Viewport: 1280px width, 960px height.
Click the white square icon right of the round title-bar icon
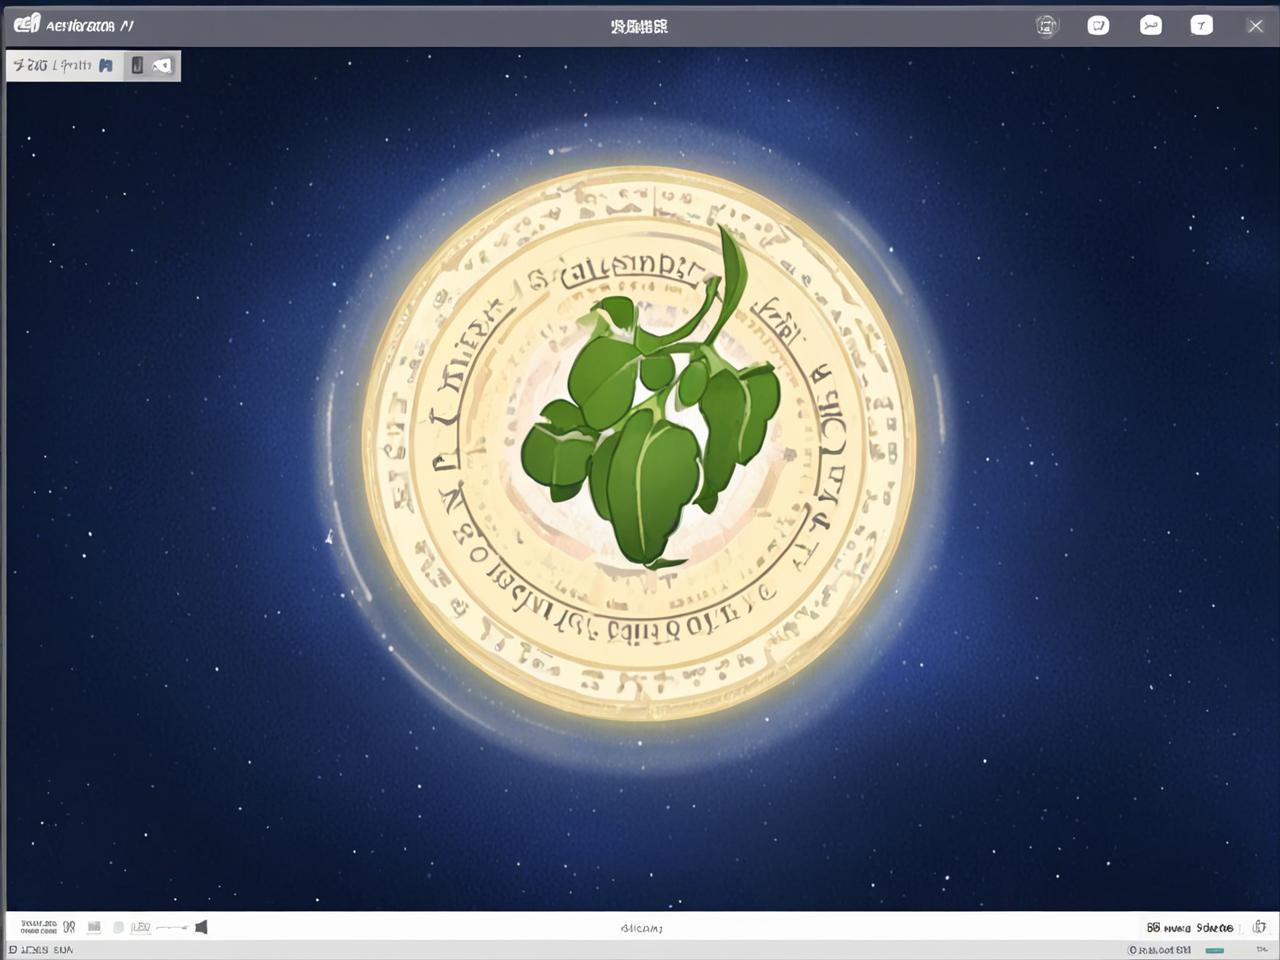[x=1098, y=26]
